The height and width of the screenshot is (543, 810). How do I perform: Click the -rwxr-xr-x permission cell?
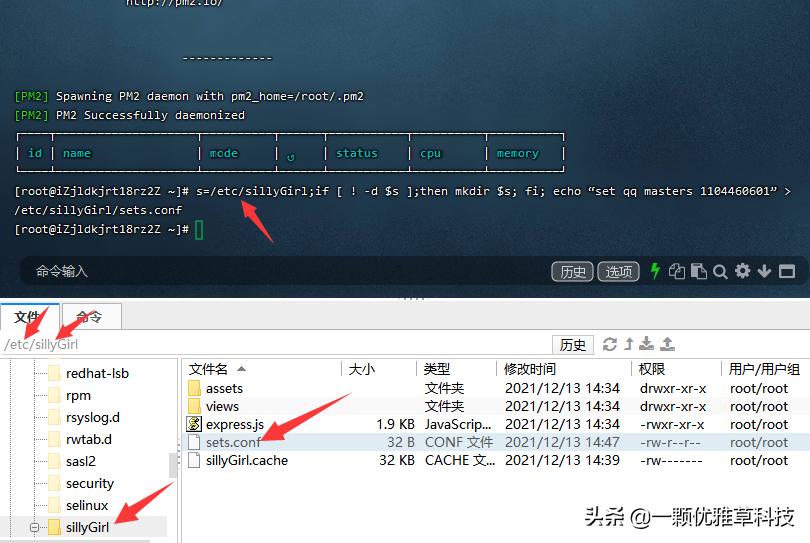[672, 424]
